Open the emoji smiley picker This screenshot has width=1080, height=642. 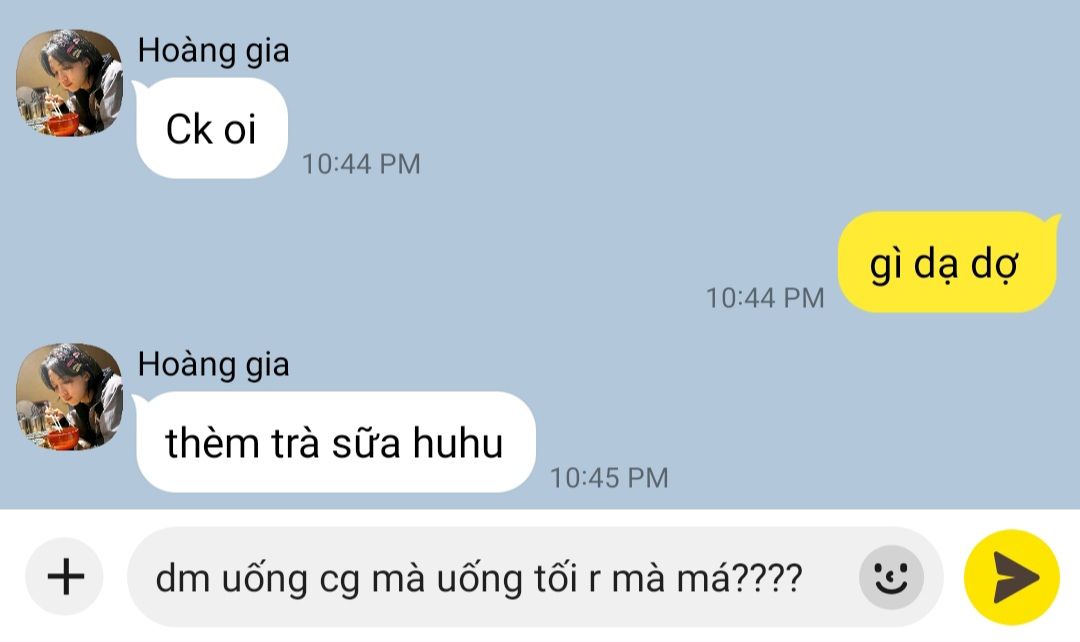(891, 577)
